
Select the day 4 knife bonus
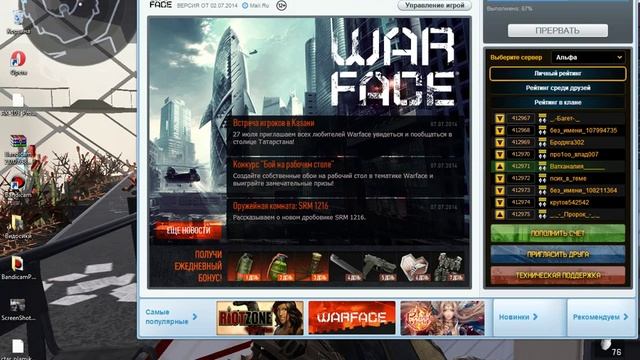[x=345, y=267]
